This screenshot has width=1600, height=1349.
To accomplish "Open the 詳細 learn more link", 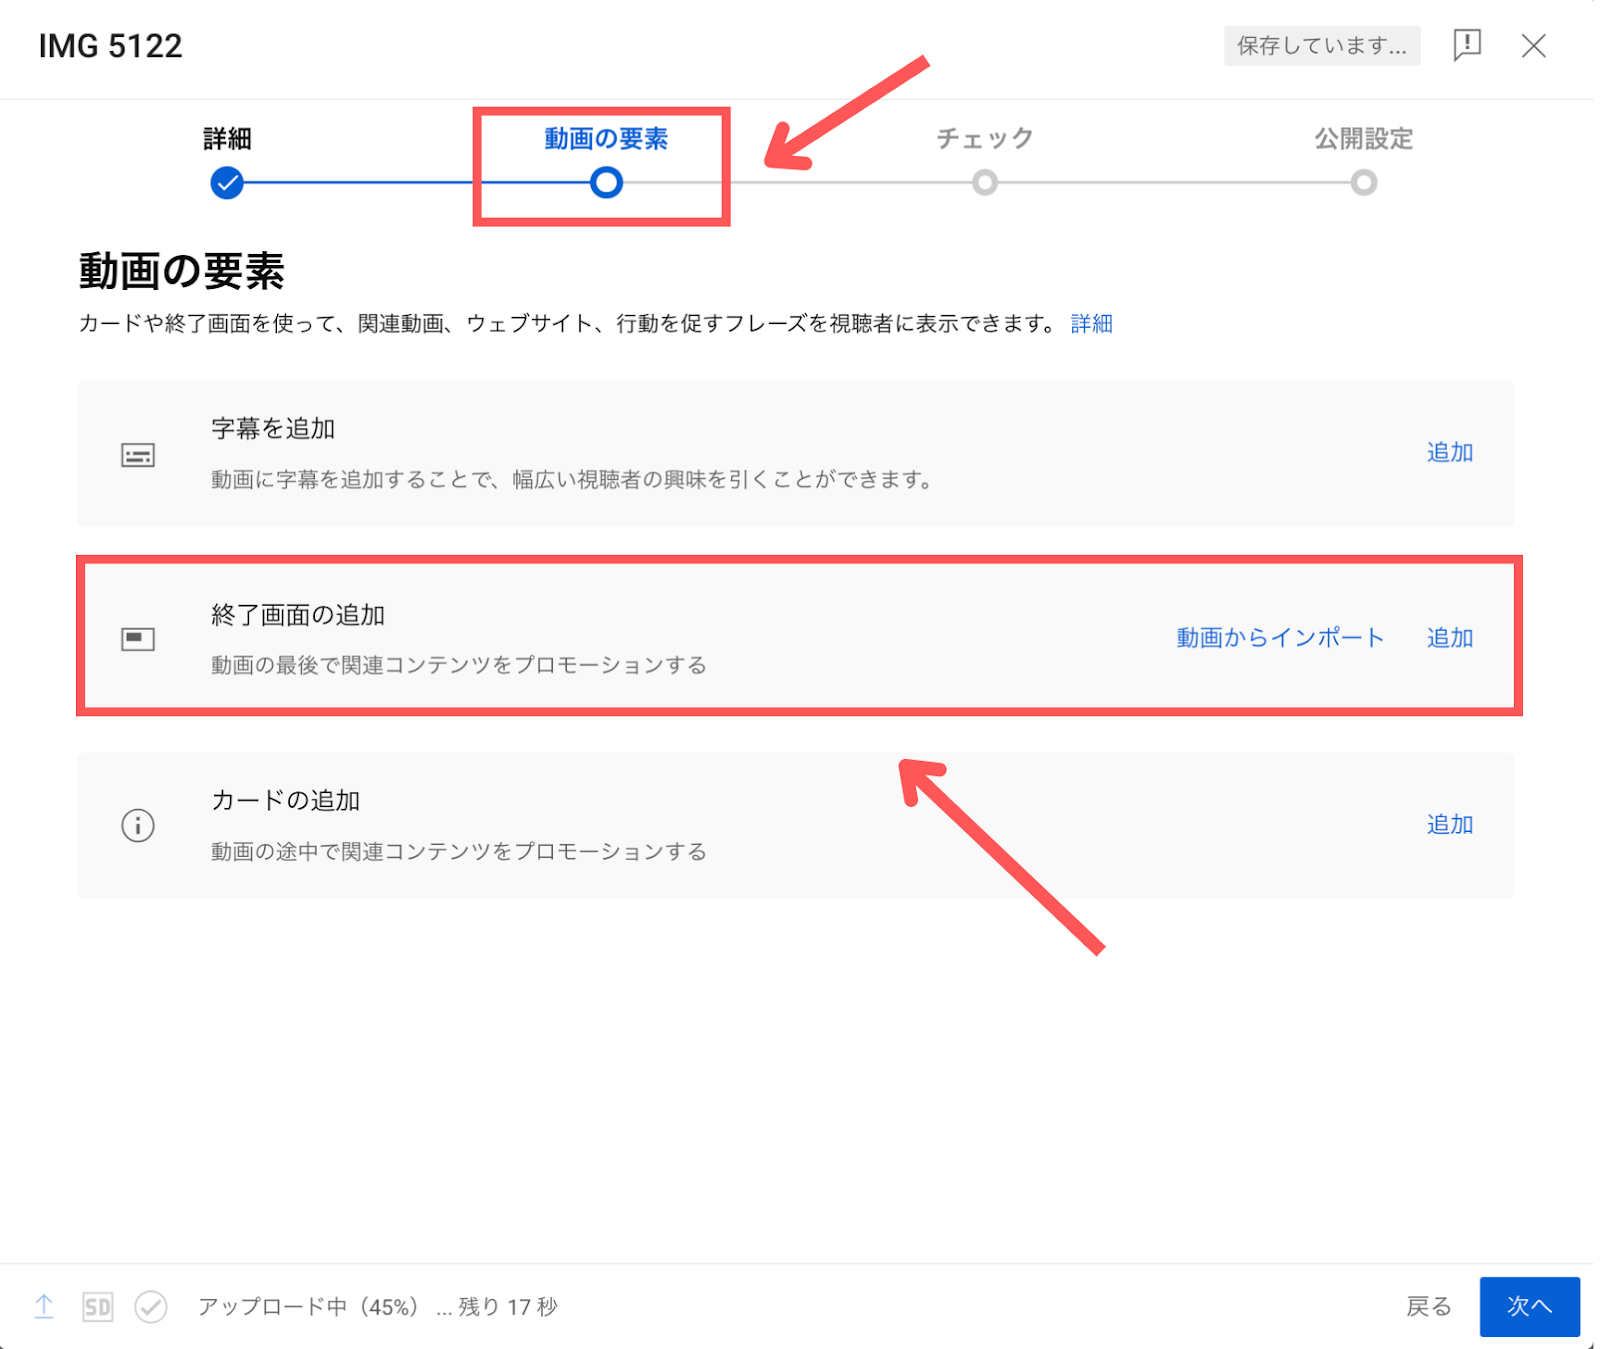I will pyautogui.click(x=1092, y=324).
